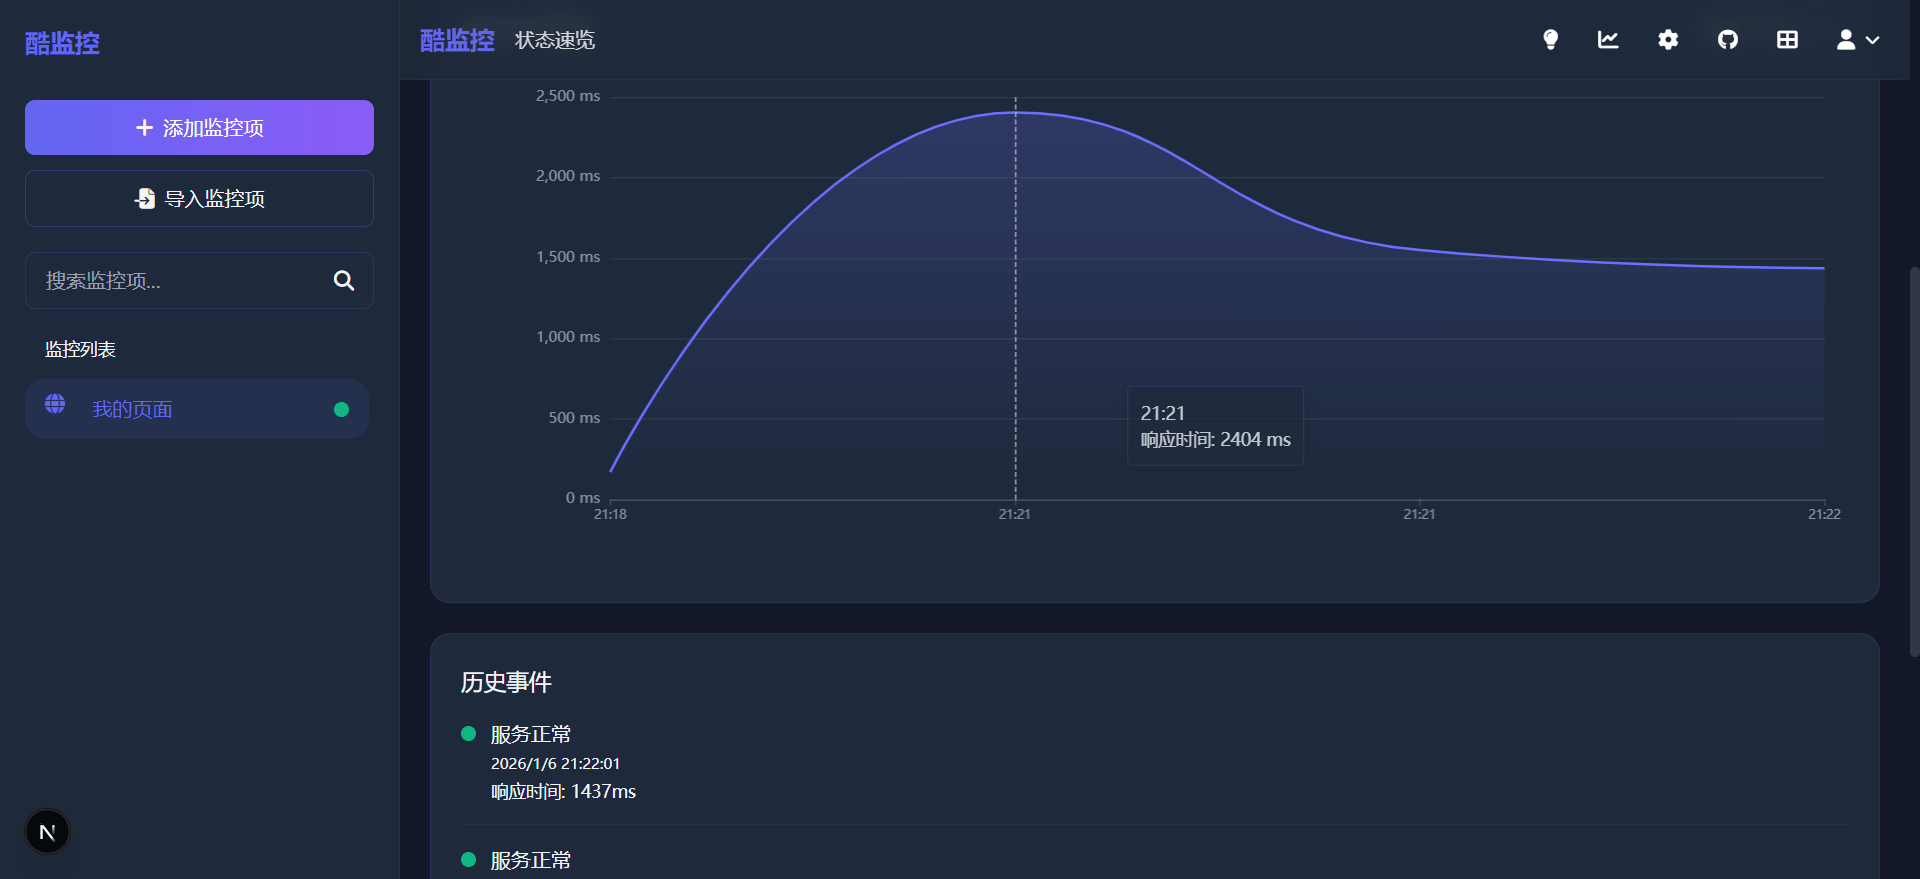Image resolution: width=1920 pixels, height=879 pixels.
Task: Click the page vertical scrollbar
Action: pyautogui.click(x=1914, y=460)
